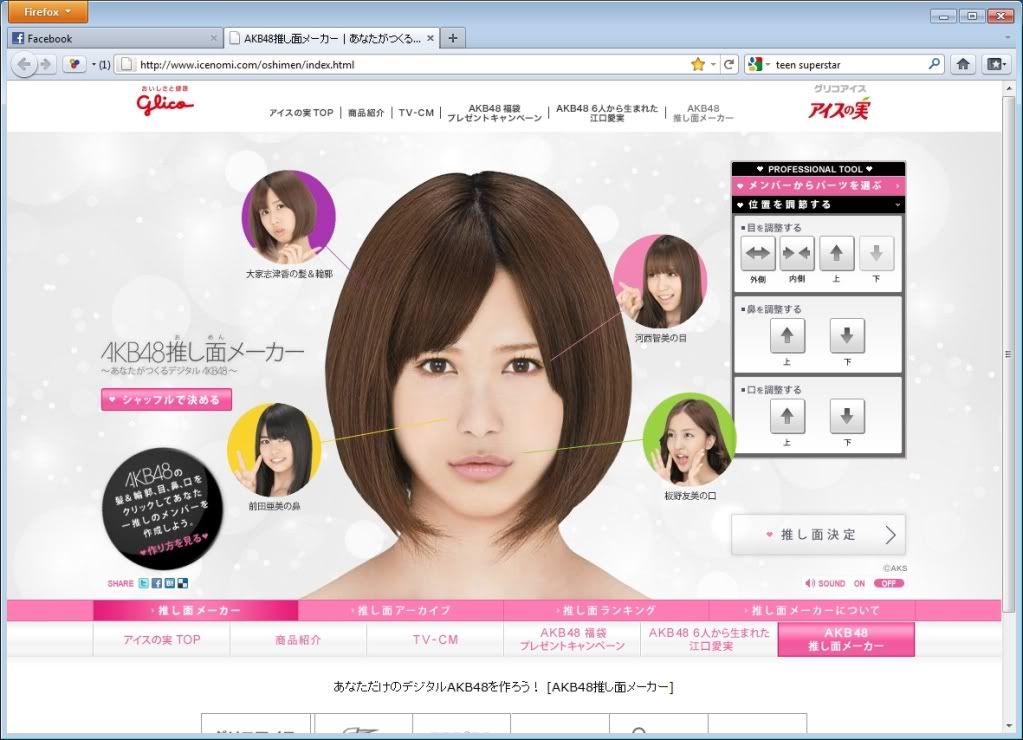Select 前田亜美の鼻 nose thumbnail
1023x740 pixels.
(274, 450)
